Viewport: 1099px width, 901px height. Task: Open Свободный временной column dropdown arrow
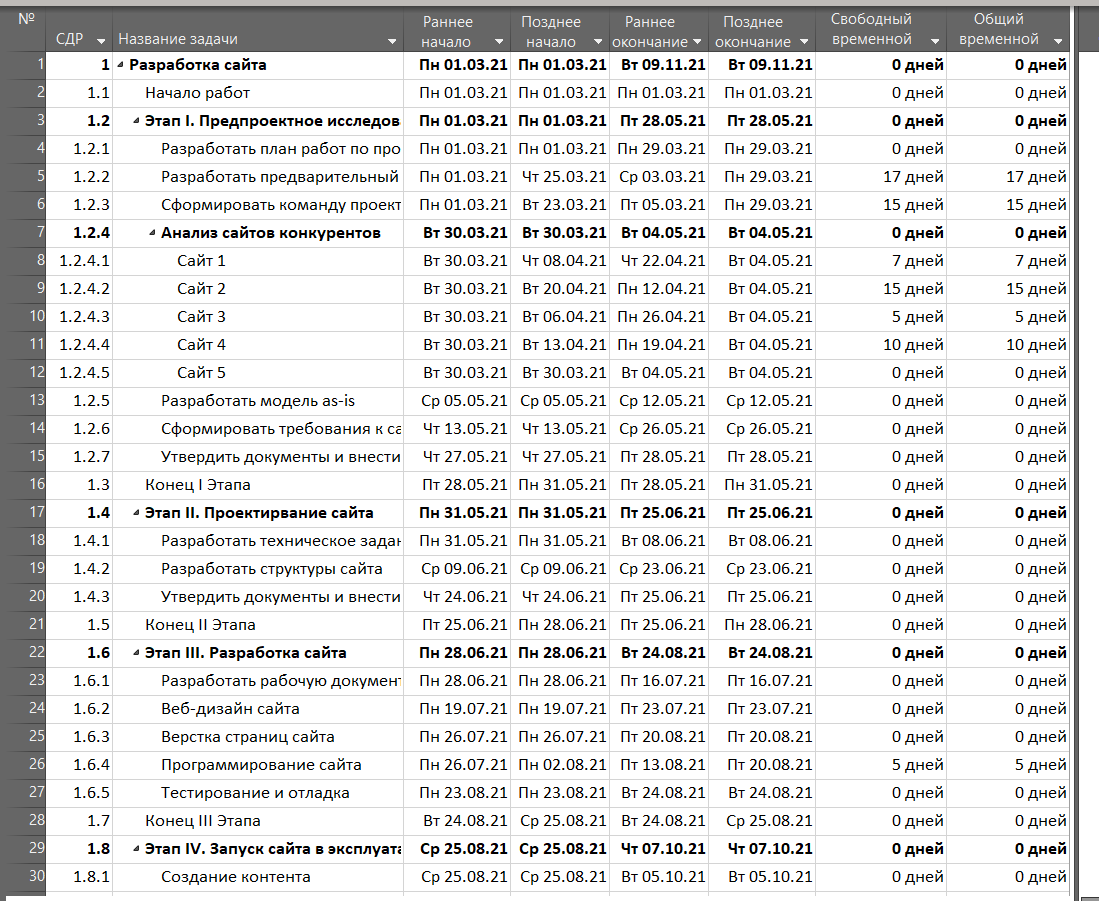934,41
